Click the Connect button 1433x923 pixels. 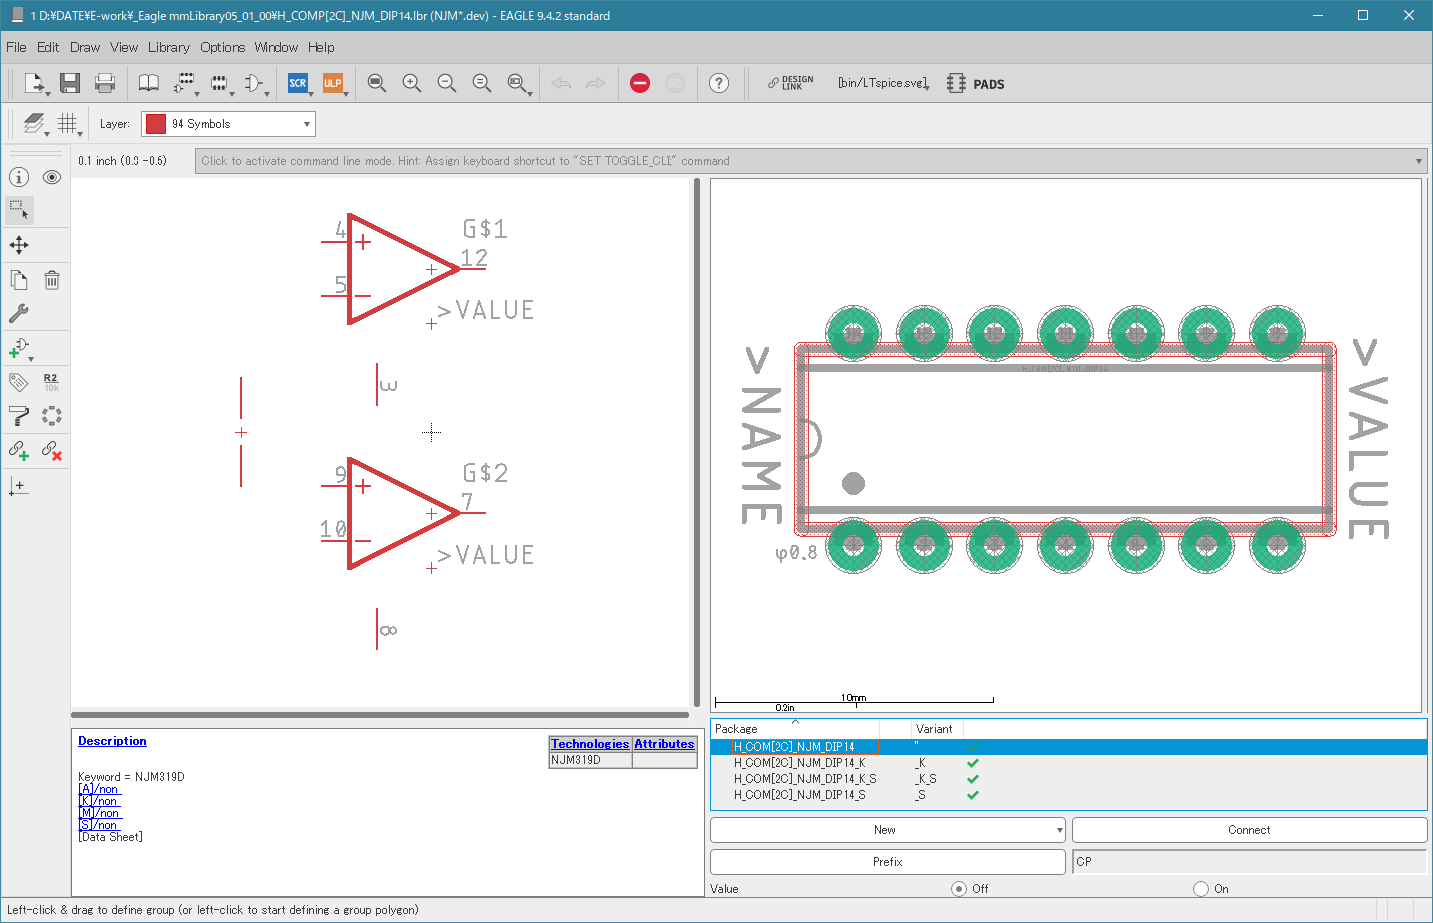click(1249, 830)
